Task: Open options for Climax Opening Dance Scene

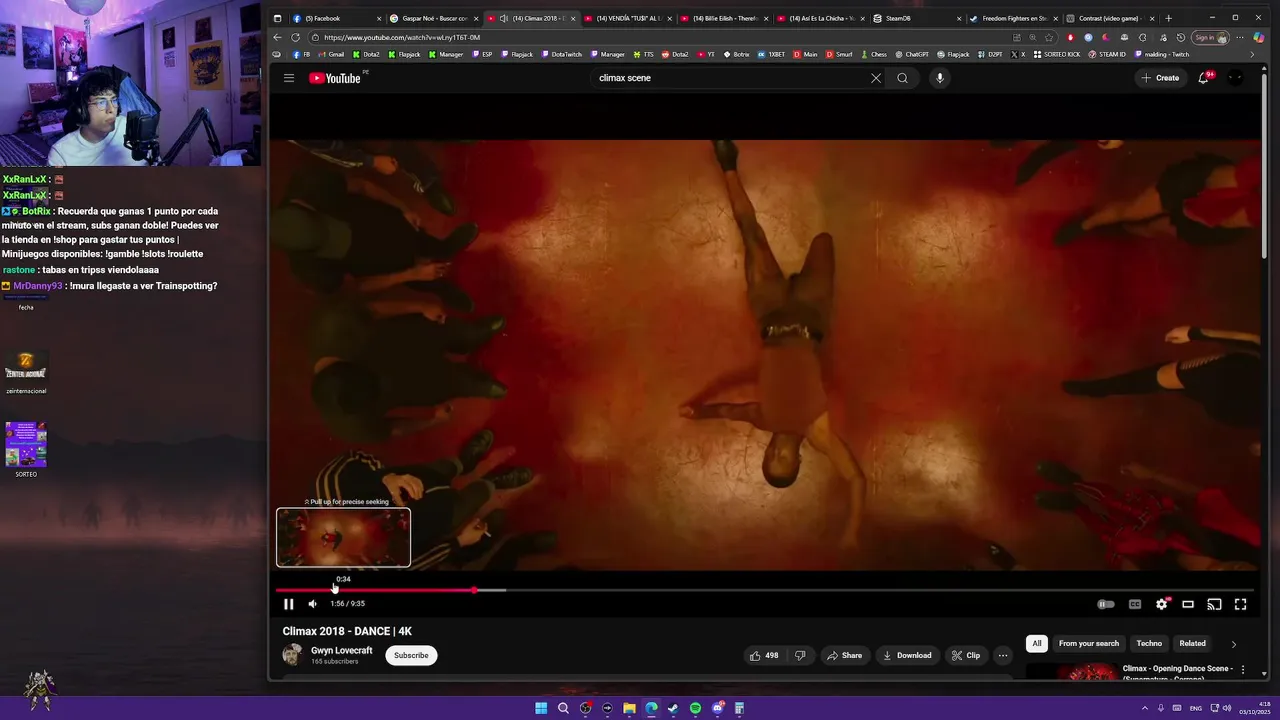Action: point(1243,670)
